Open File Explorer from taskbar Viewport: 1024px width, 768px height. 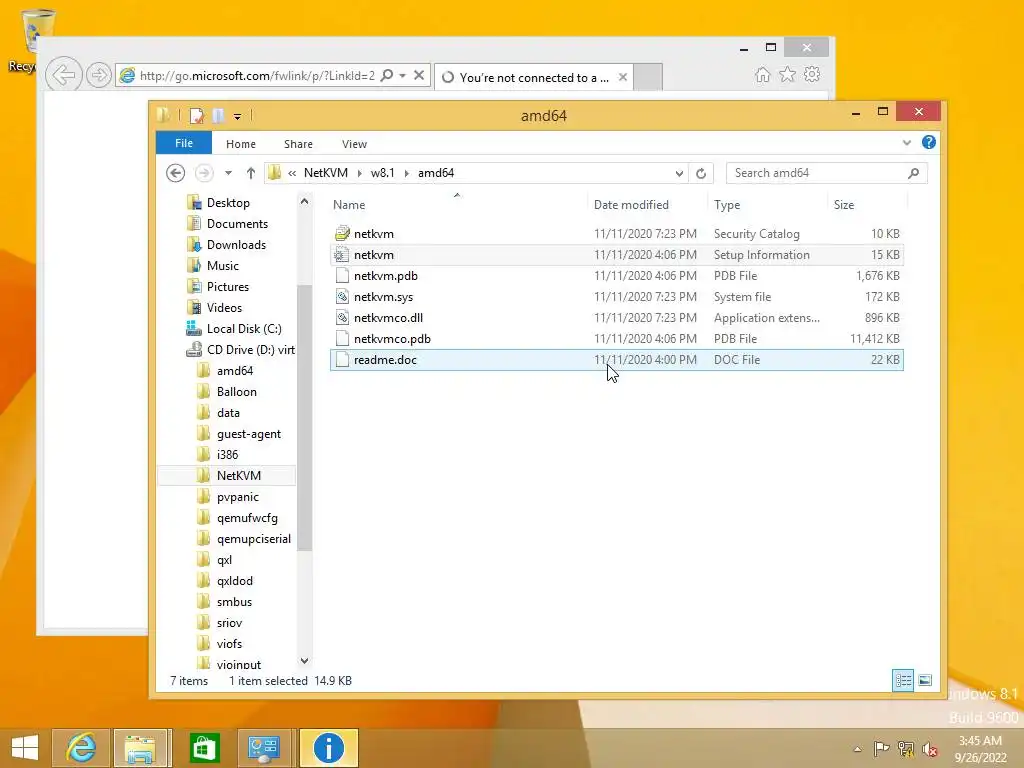pos(141,748)
